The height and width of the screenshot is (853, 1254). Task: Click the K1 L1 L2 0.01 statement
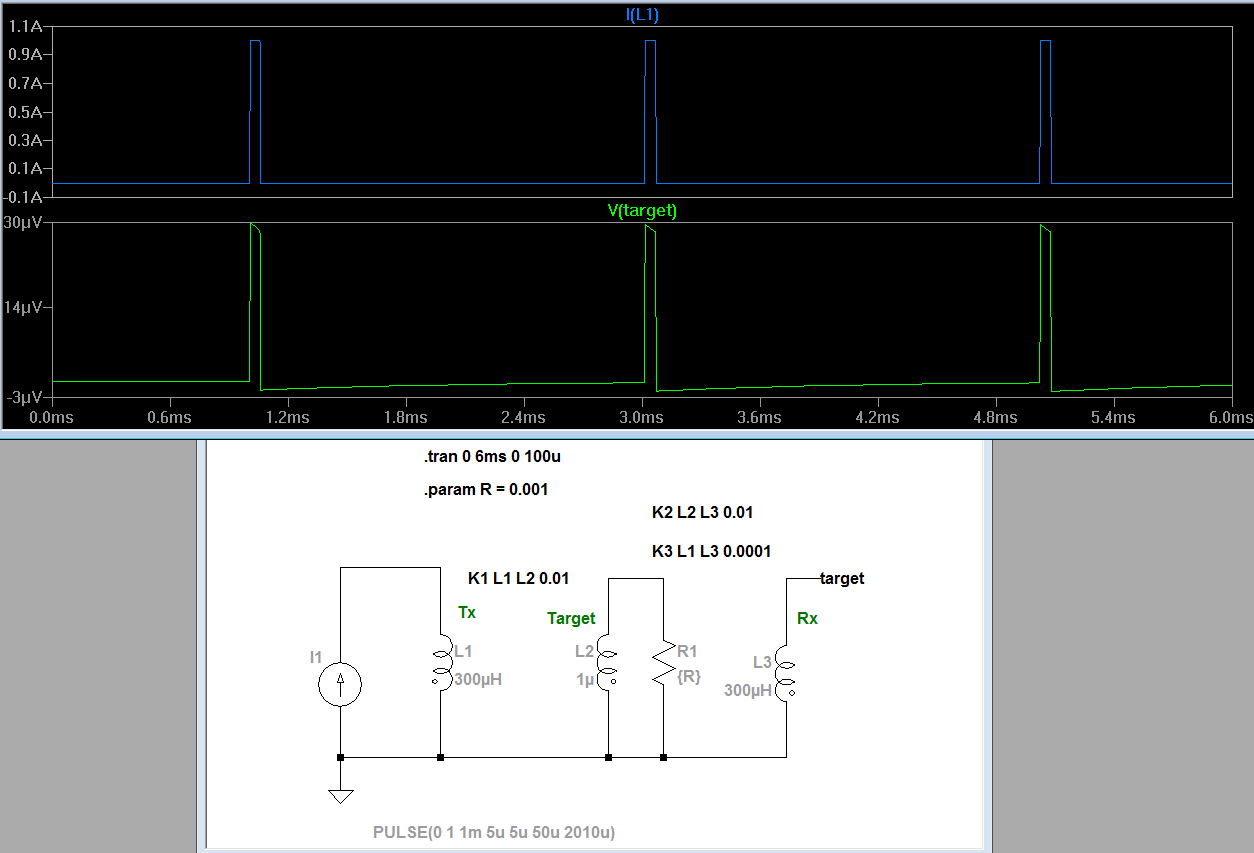(518, 578)
